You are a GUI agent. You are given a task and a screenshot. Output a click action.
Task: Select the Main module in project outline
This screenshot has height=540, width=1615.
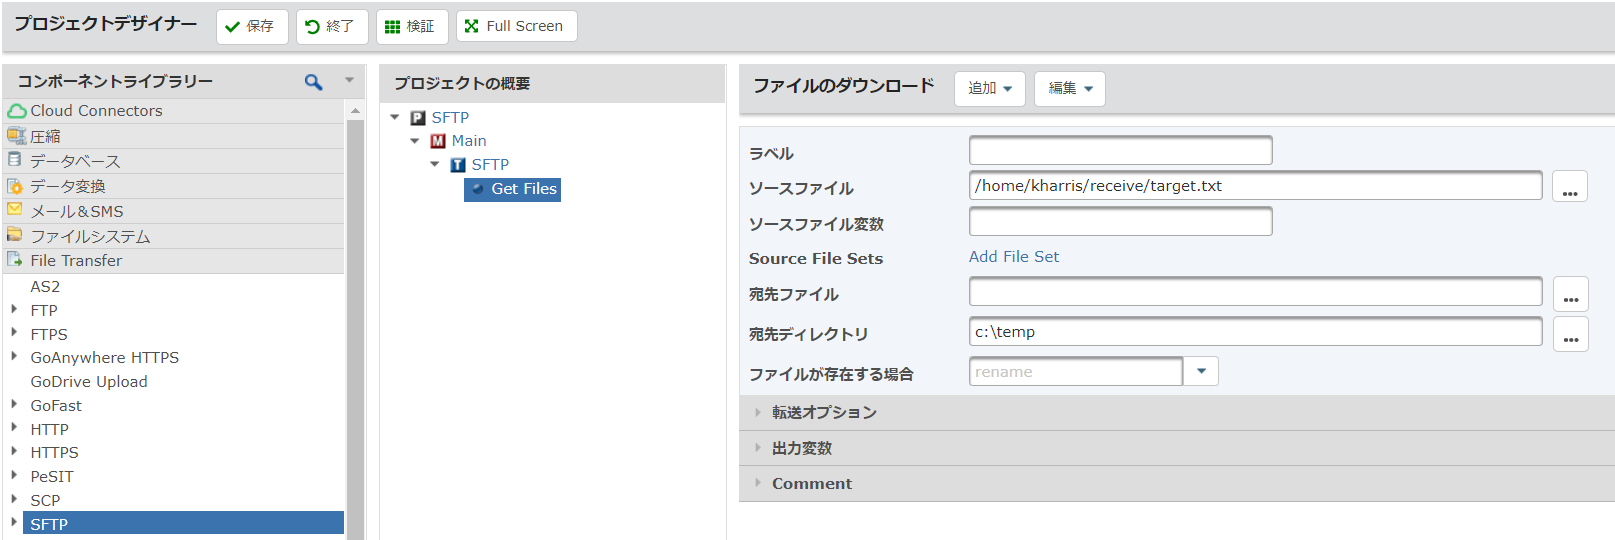(x=468, y=141)
